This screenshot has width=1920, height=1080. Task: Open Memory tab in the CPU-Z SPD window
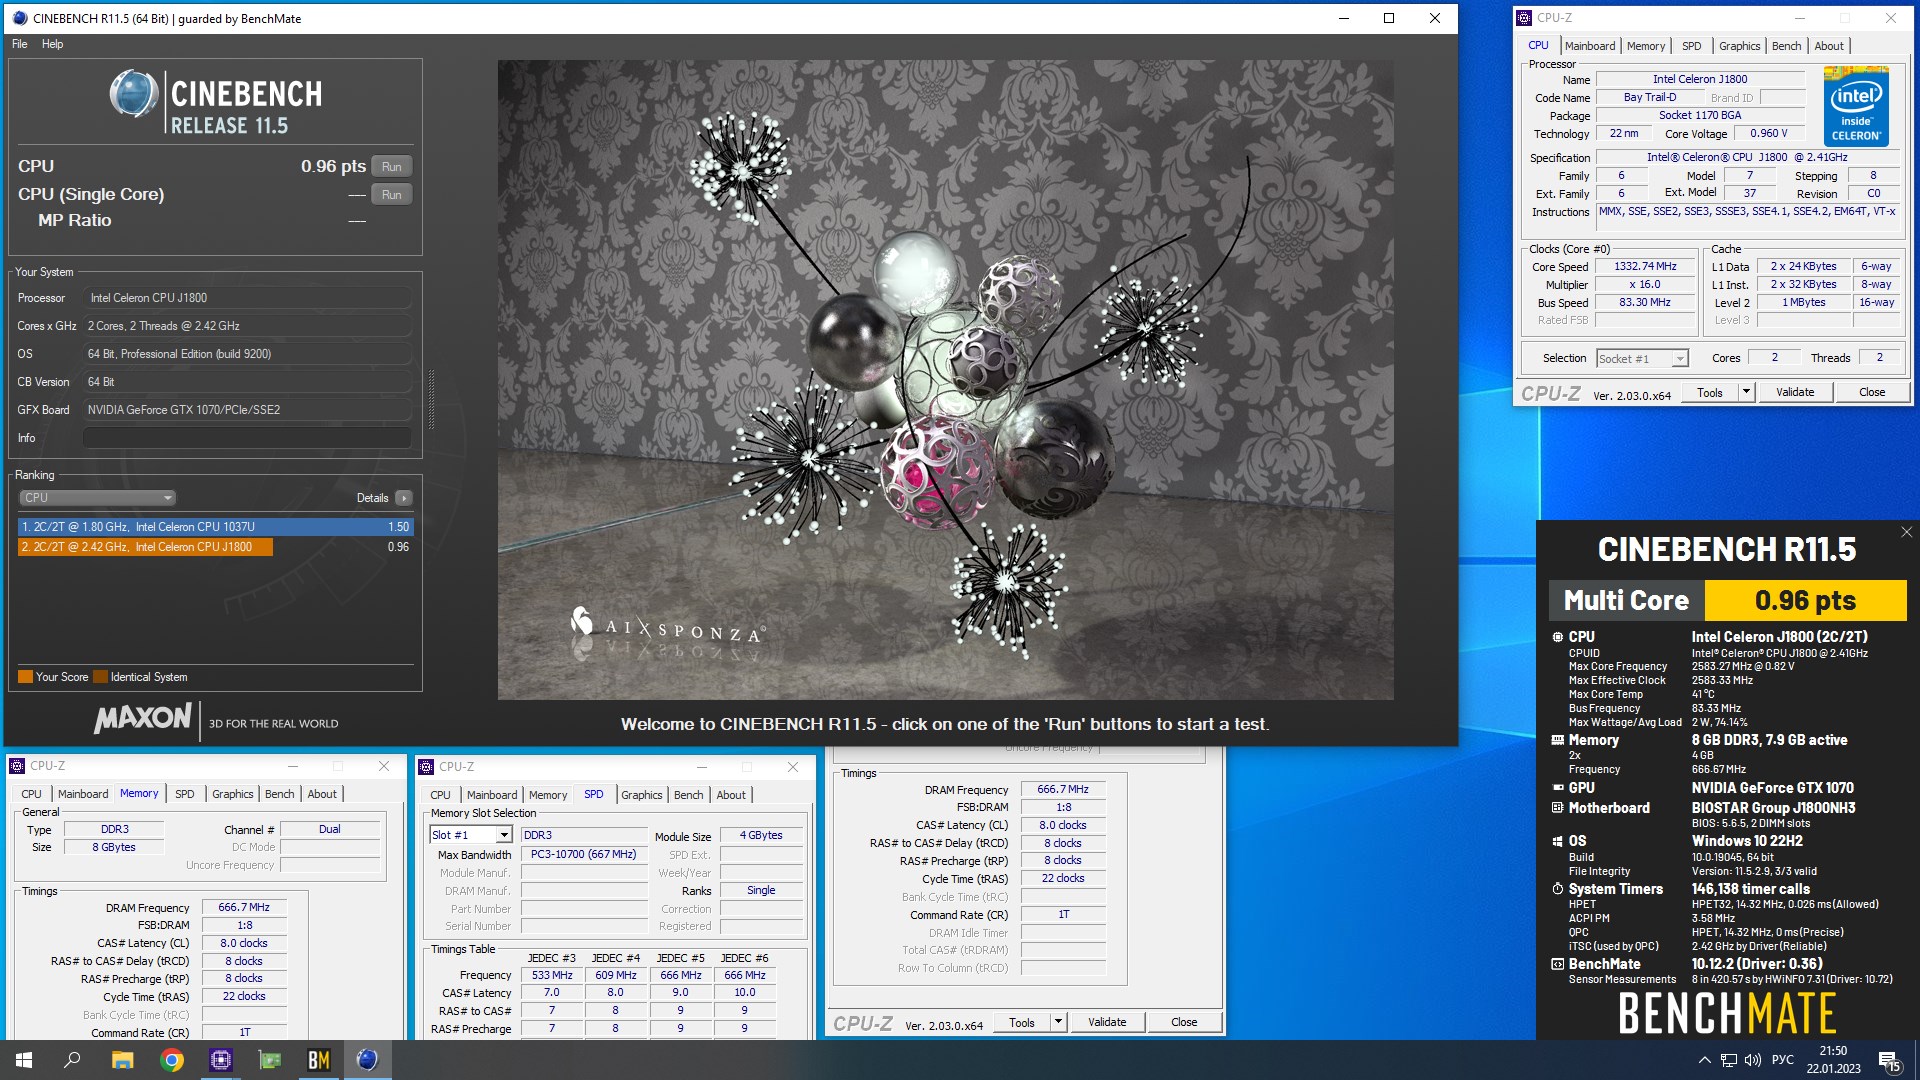click(548, 795)
